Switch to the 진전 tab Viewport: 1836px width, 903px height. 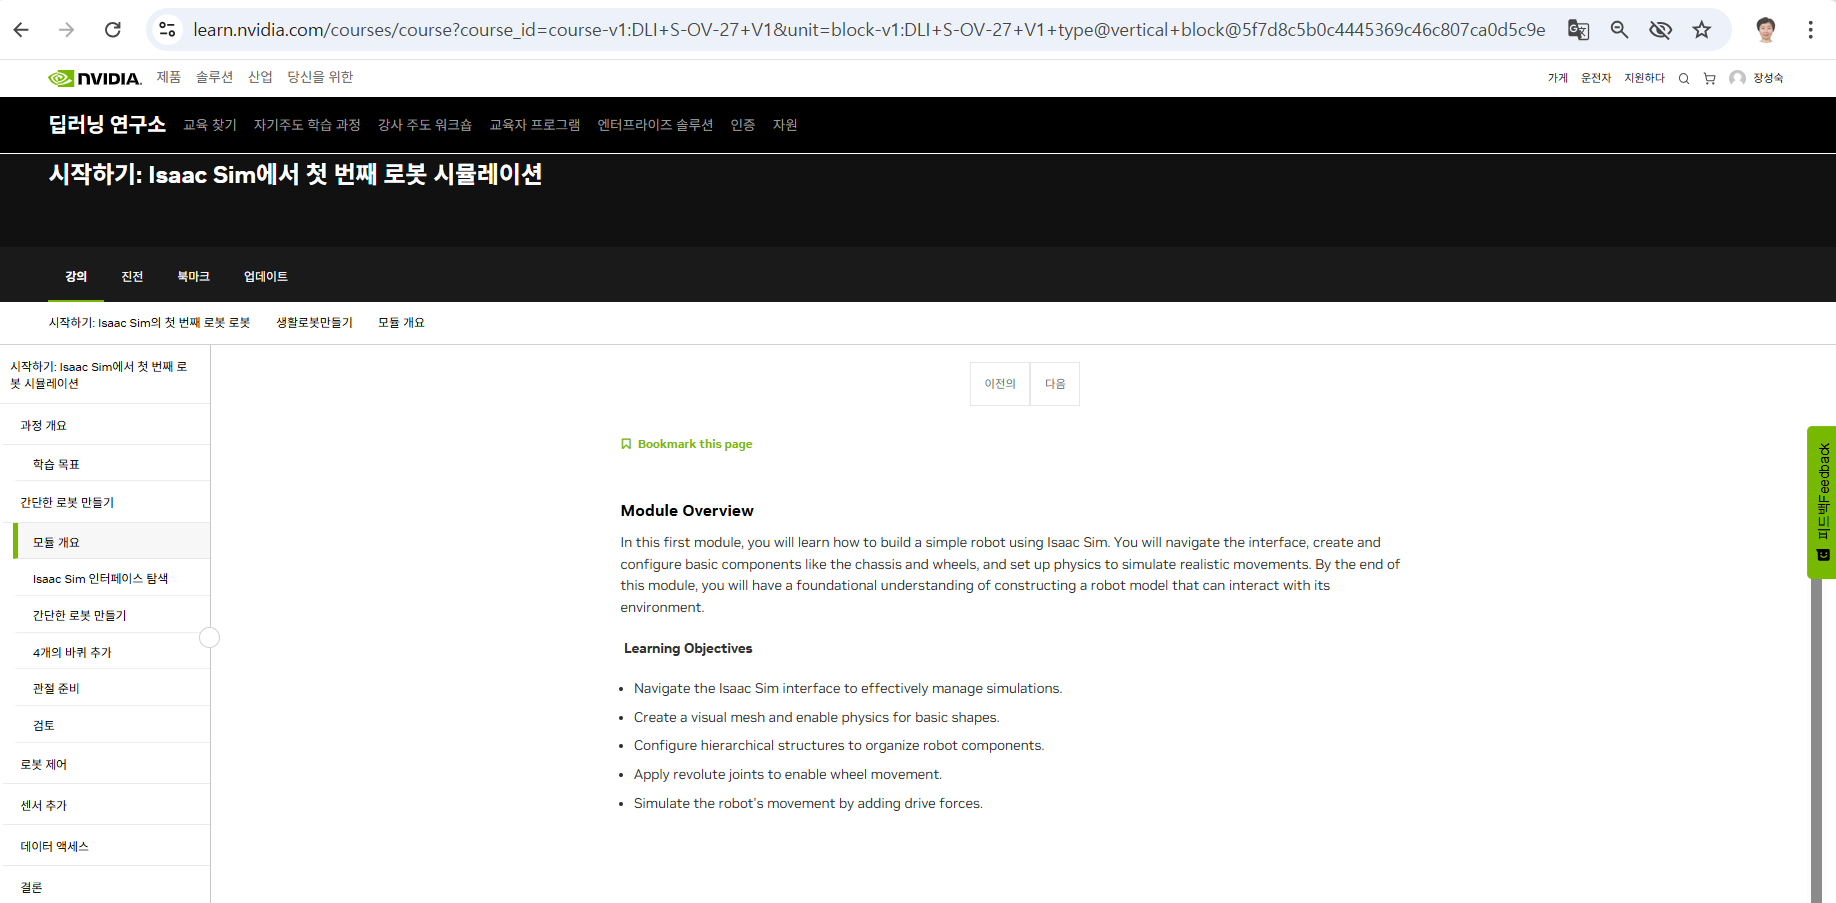coord(132,276)
